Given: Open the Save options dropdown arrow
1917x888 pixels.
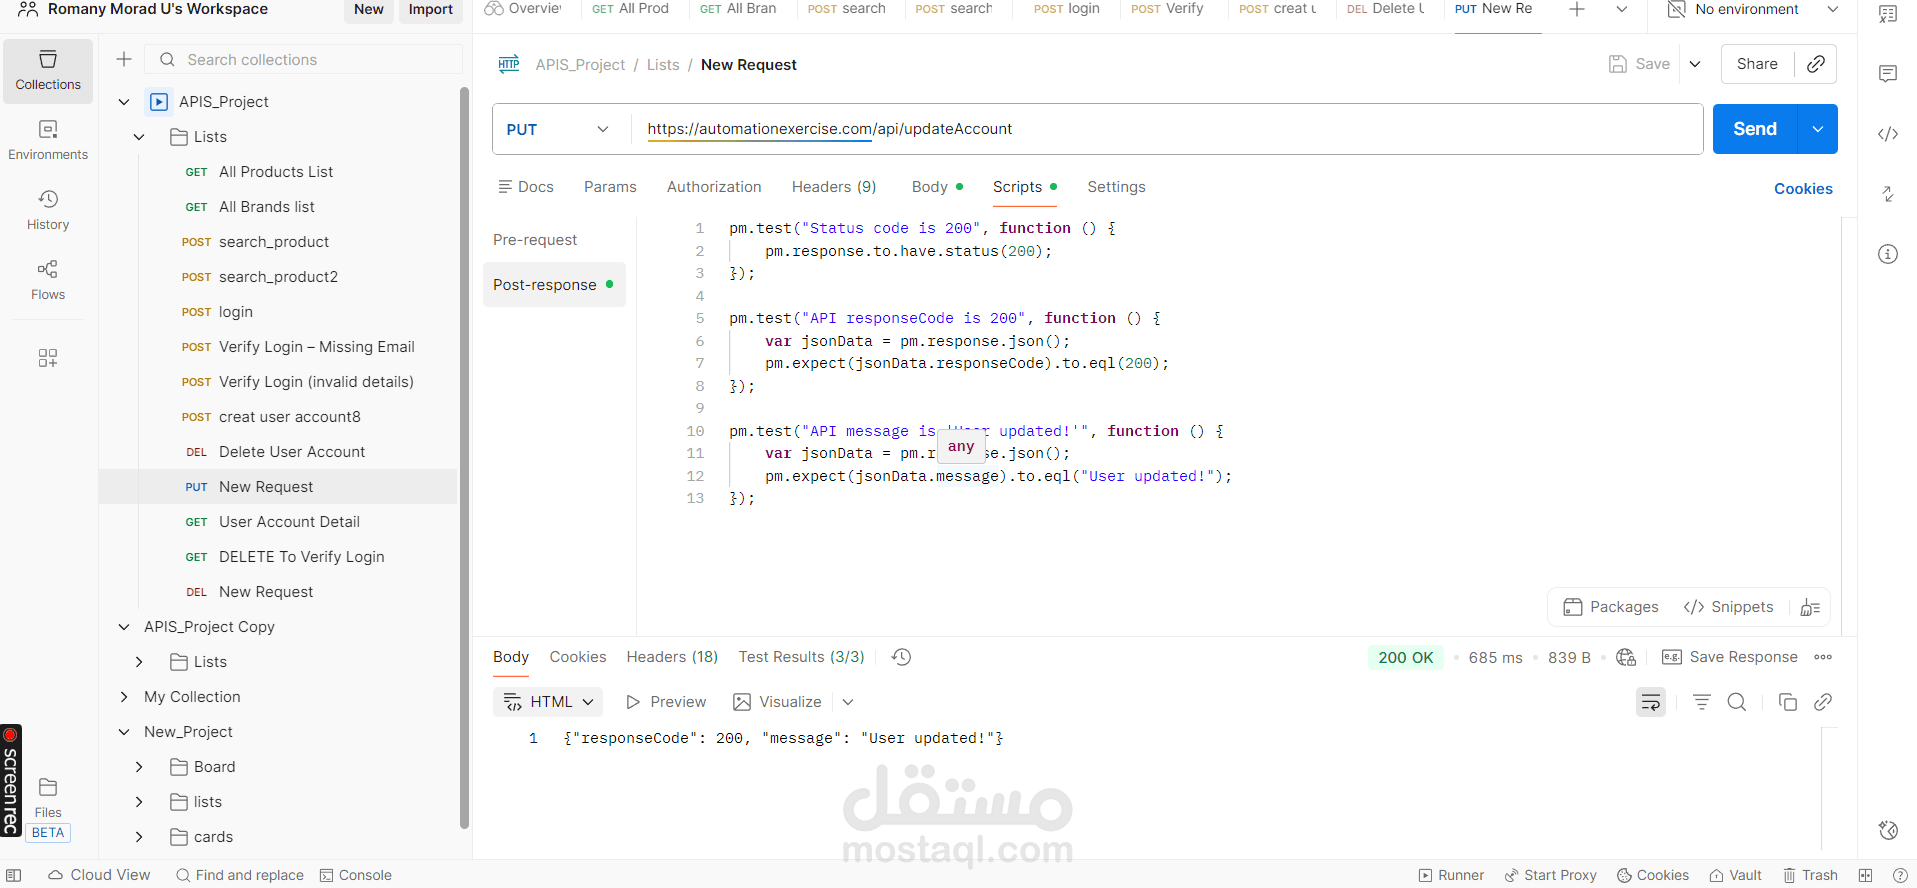Looking at the screenshot, I should [x=1695, y=64].
